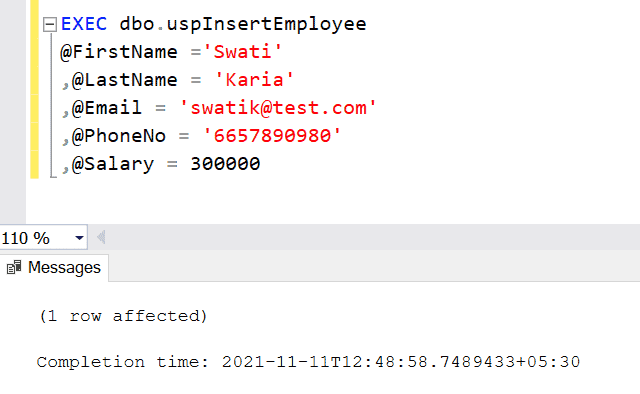This screenshot has width=640, height=394.
Task: Click the @PhoneNo parameter
Action: [119, 136]
